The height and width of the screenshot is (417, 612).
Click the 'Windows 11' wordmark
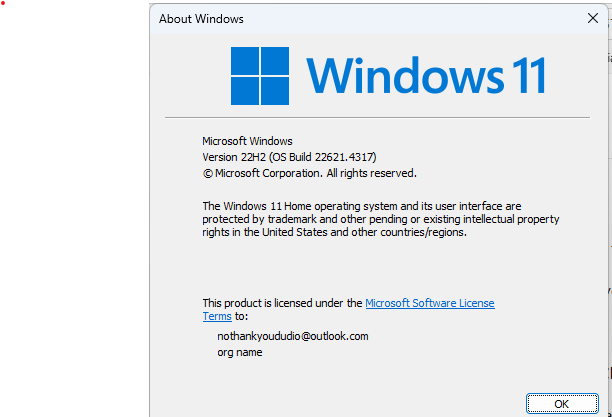[426, 76]
